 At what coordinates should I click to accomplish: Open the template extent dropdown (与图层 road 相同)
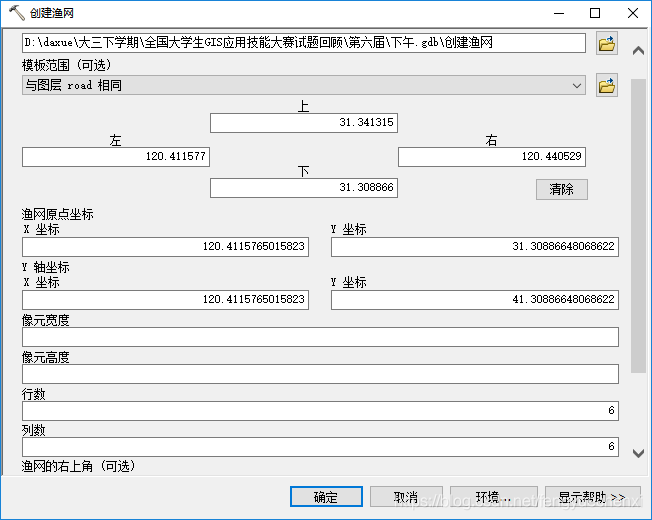pos(304,85)
